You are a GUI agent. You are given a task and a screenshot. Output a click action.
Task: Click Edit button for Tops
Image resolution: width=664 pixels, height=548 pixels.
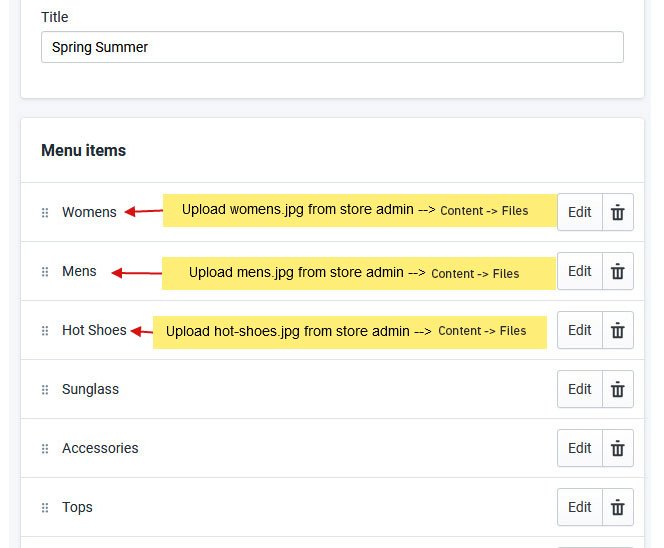coord(580,507)
